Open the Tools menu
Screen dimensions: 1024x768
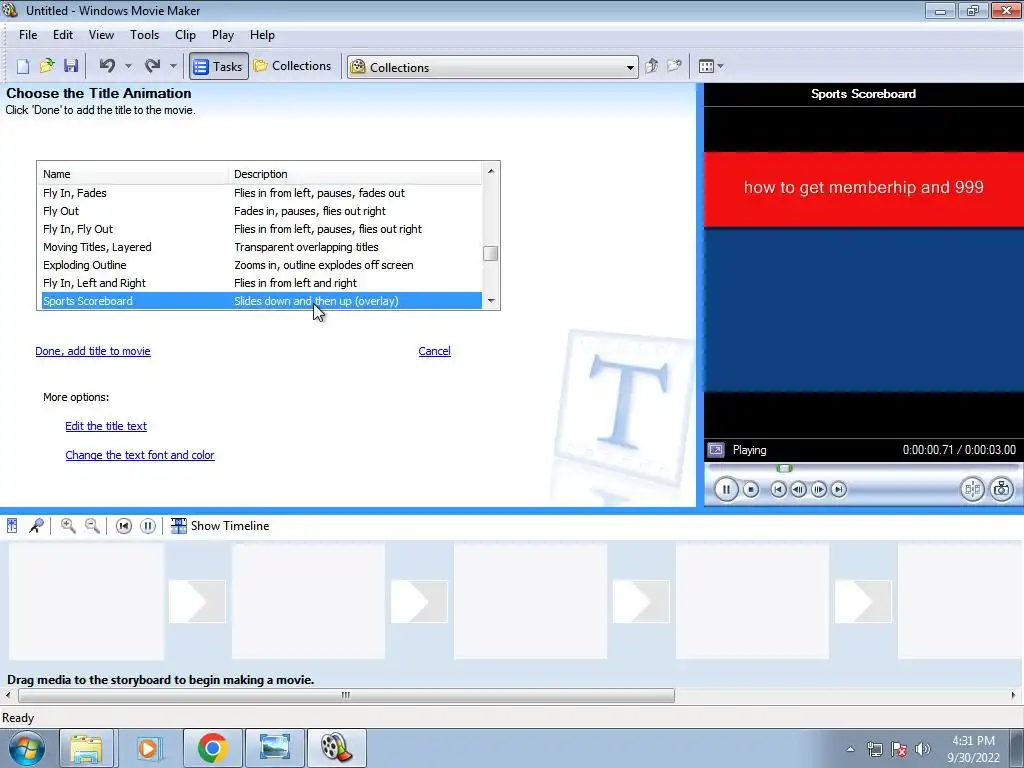pos(144,35)
